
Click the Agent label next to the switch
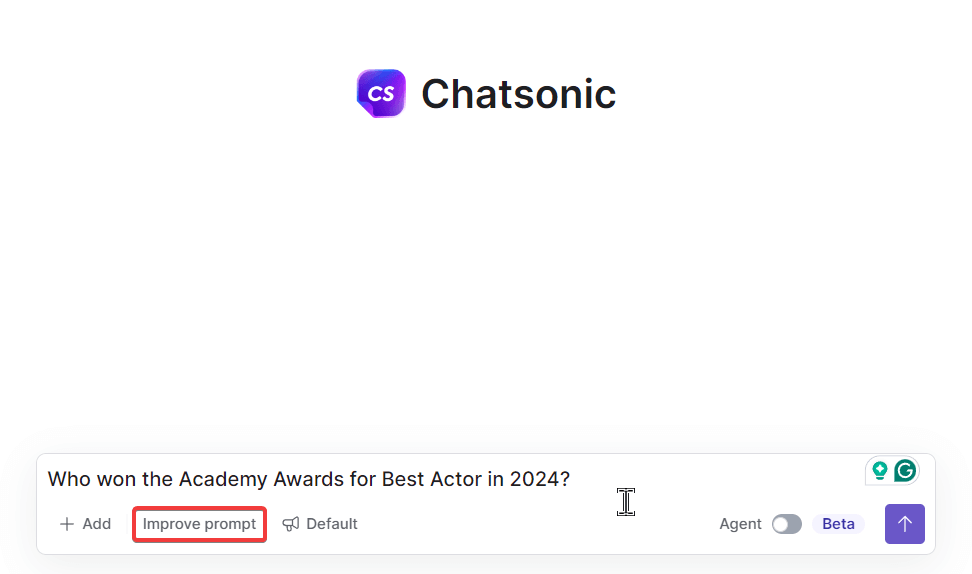pos(740,524)
